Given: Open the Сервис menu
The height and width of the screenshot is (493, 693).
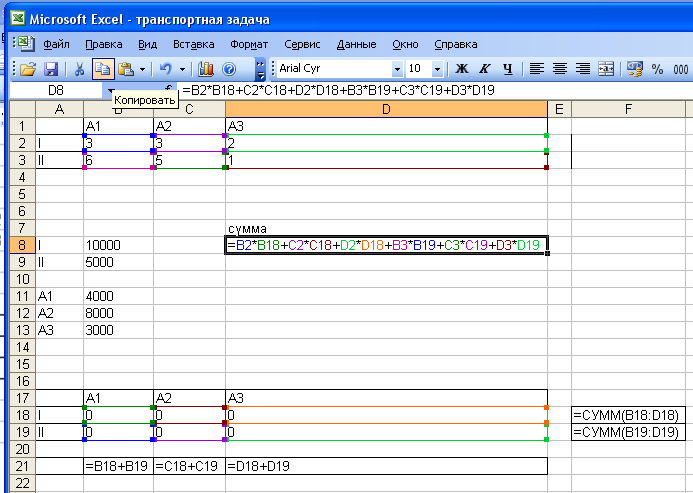Looking at the screenshot, I should (302, 44).
